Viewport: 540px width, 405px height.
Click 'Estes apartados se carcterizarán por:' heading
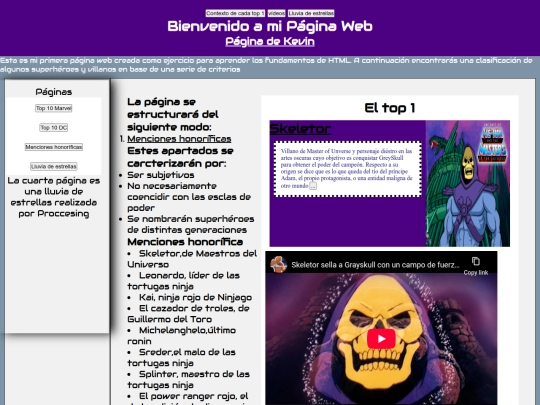[x=180, y=157]
